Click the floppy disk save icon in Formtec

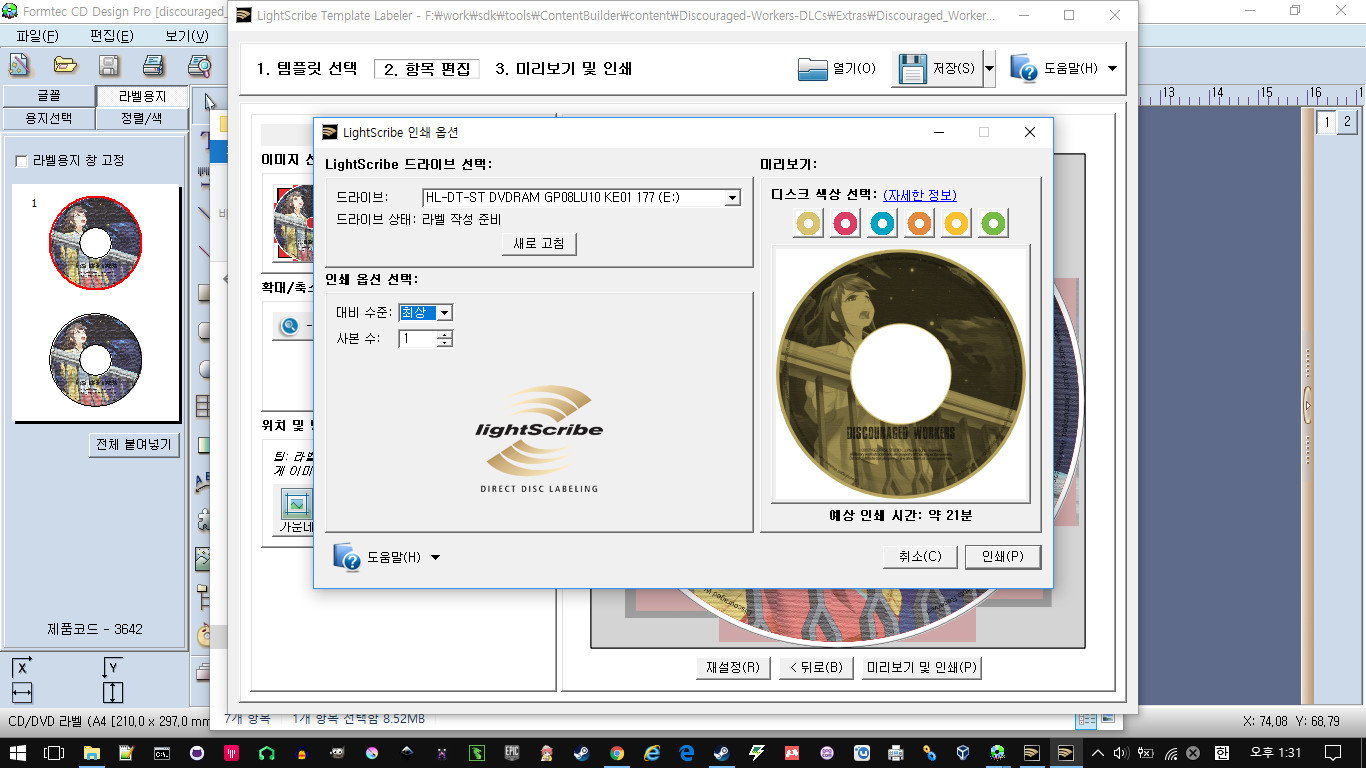pyautogui.click(x=109, y=66)
